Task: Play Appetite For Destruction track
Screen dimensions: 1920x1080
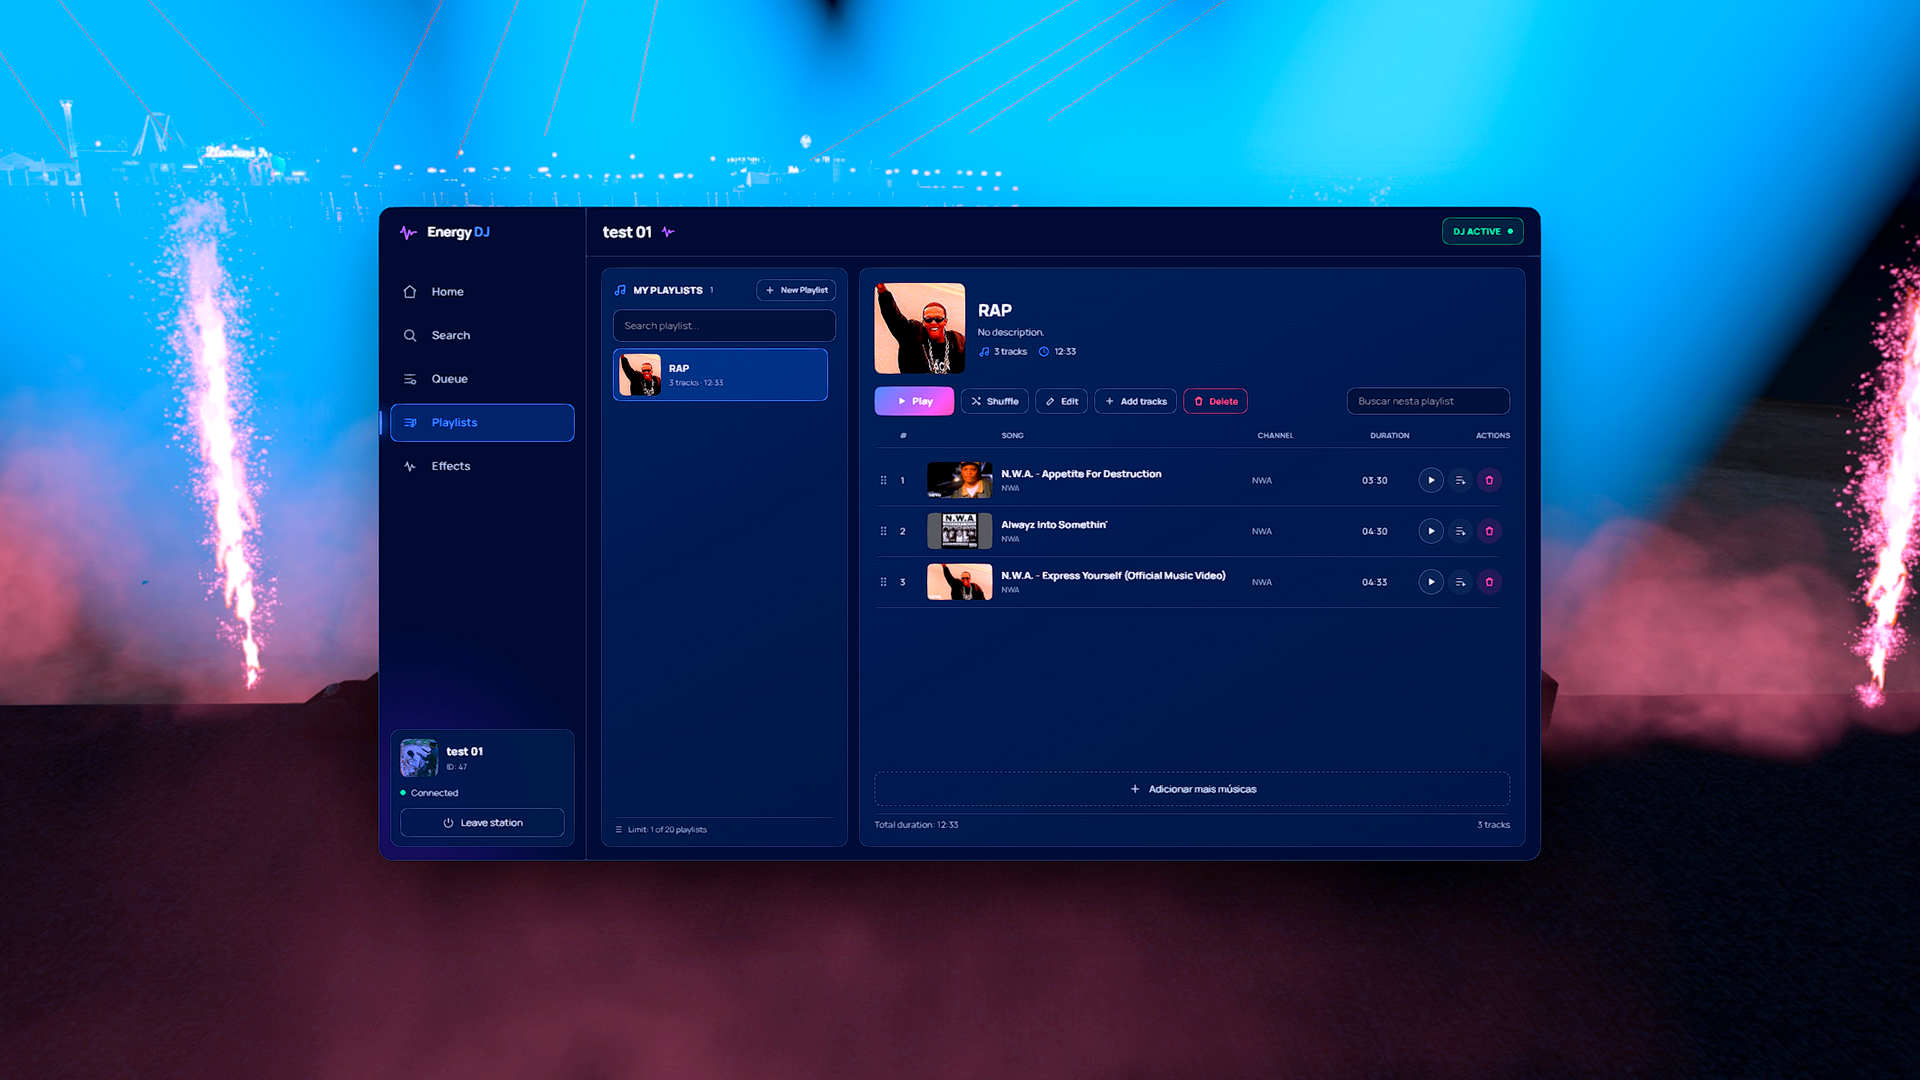Action: coord(1431,480)
